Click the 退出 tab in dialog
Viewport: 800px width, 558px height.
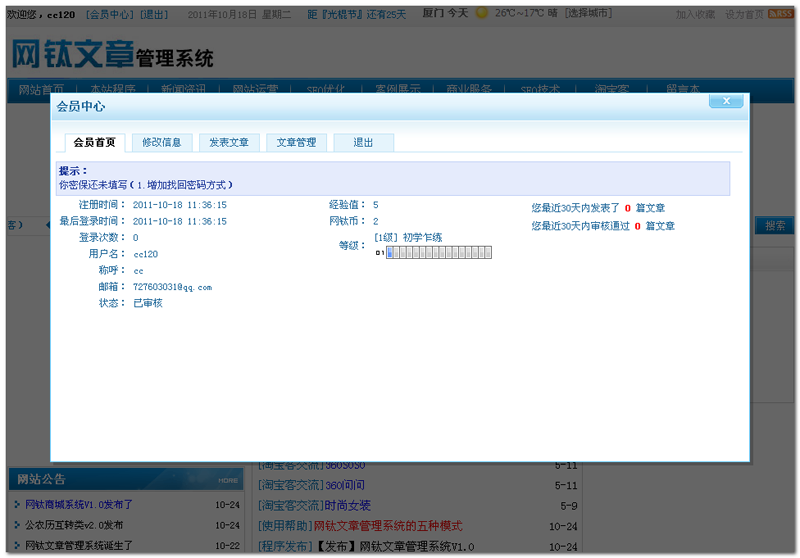[363, 143]
